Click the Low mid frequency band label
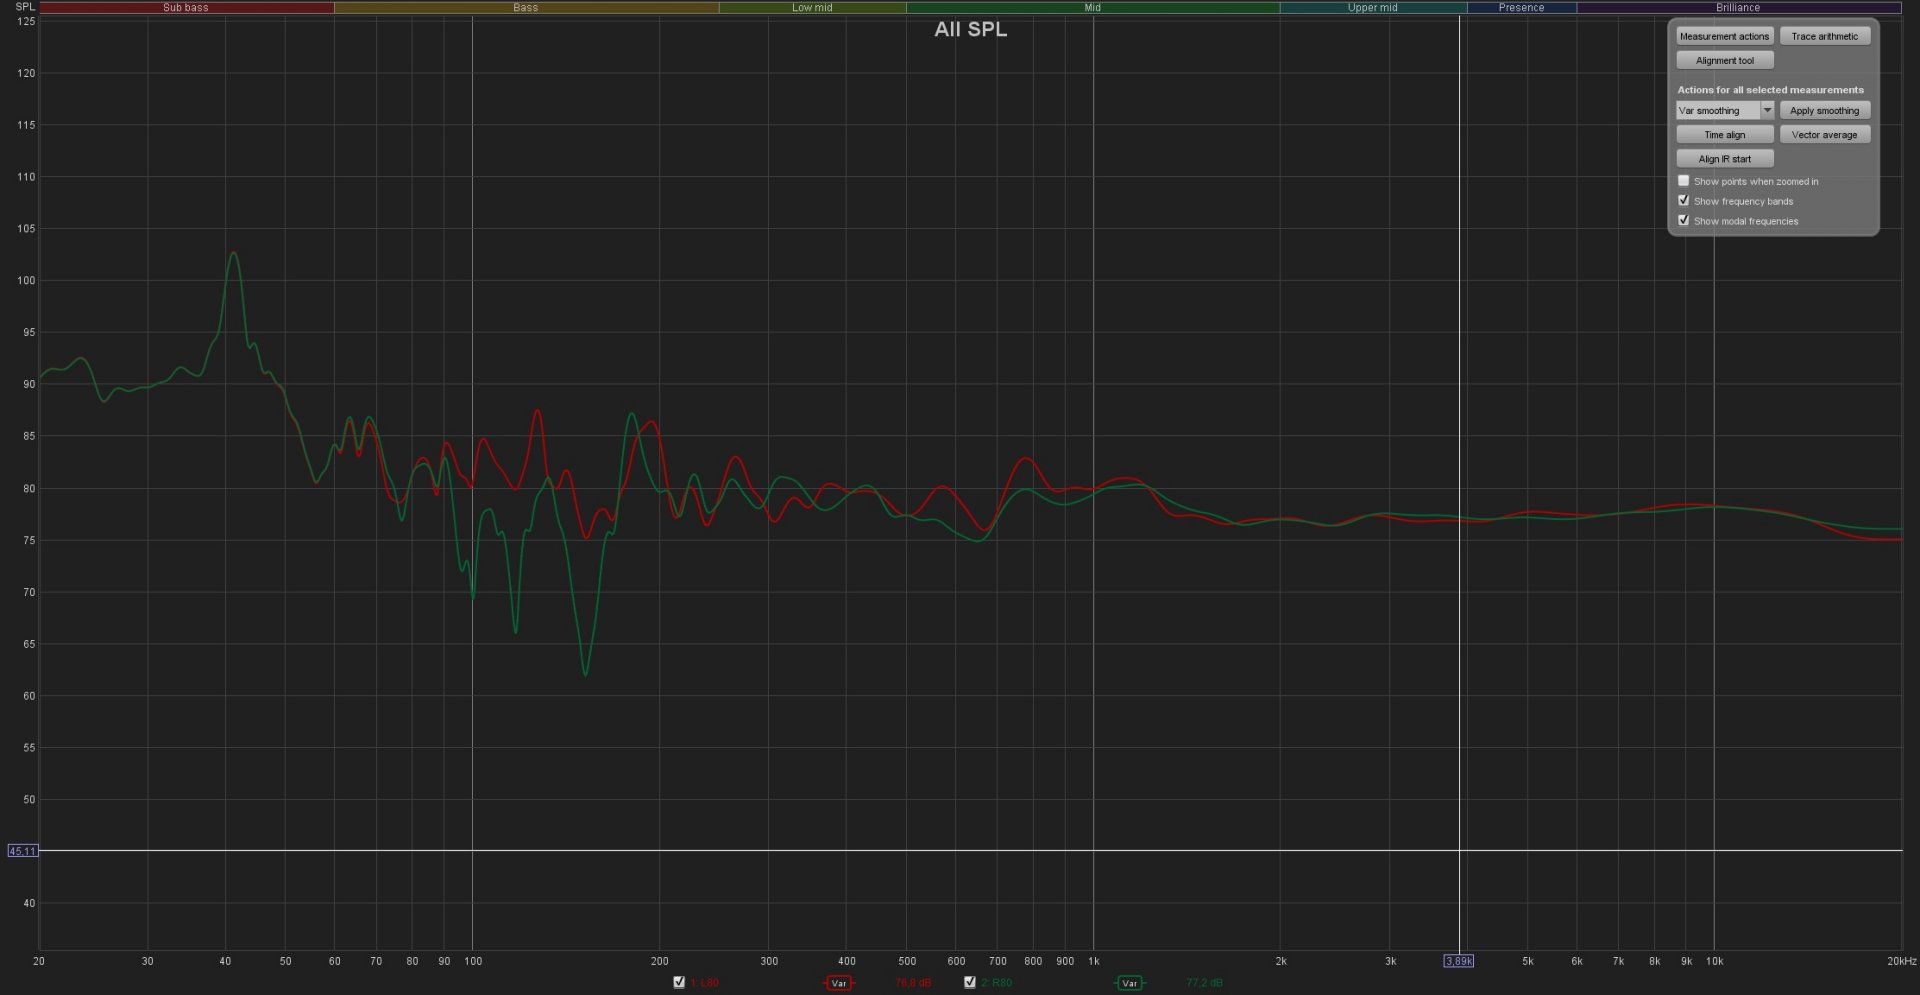 coord(812,7)
